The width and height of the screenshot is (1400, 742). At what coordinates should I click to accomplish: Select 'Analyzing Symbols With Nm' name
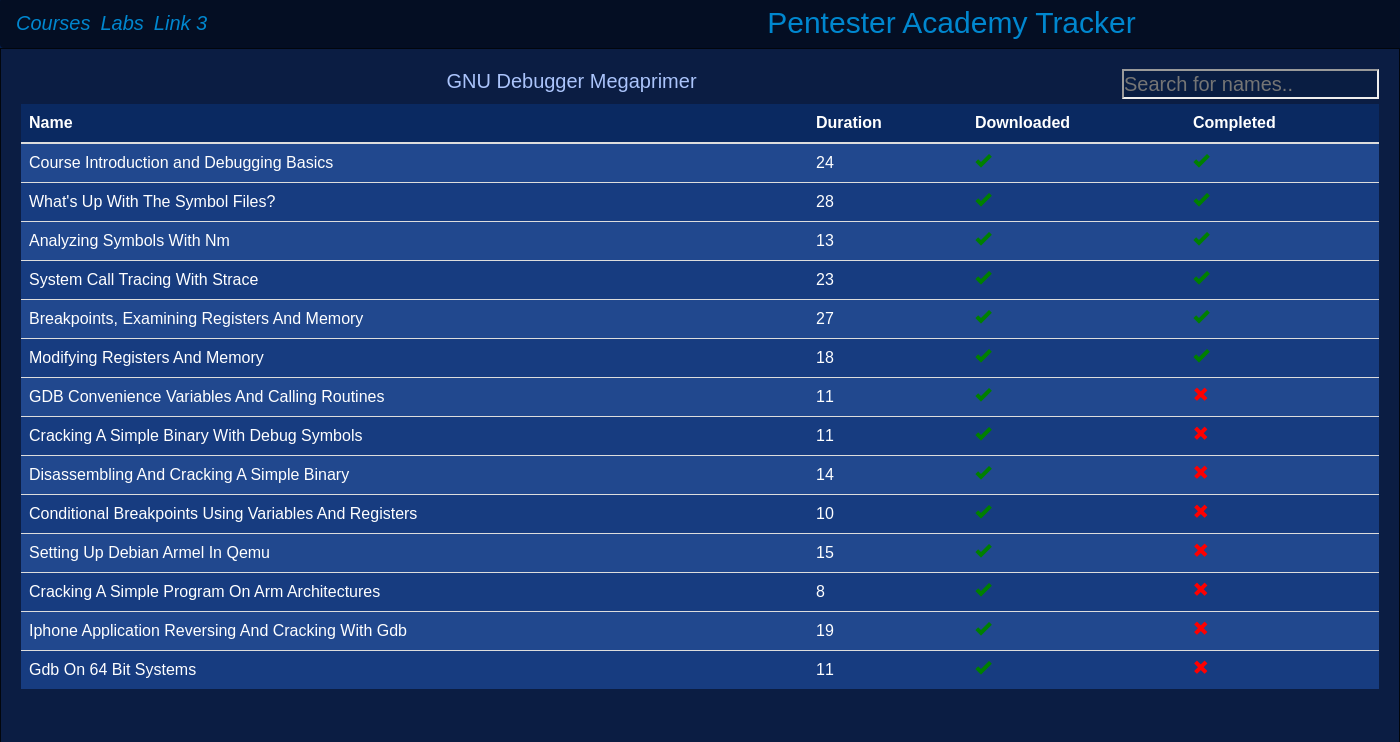pos(129,241)
